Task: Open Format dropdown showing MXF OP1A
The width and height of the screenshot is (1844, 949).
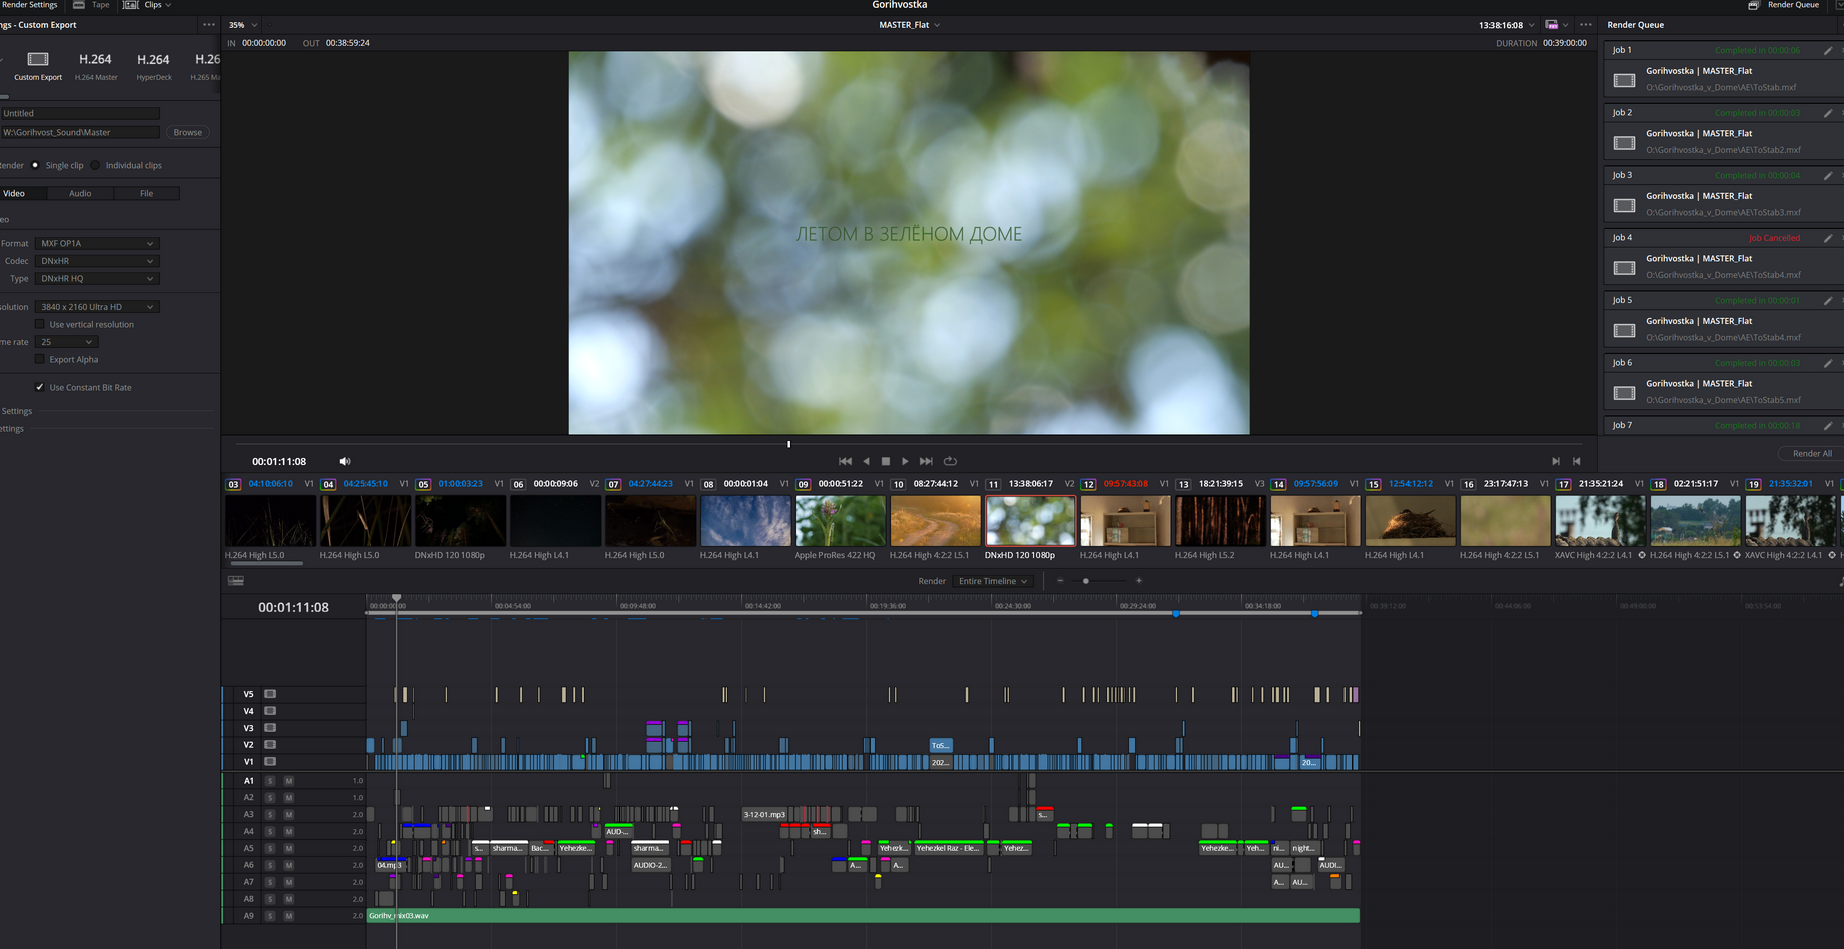Action: 96,243
